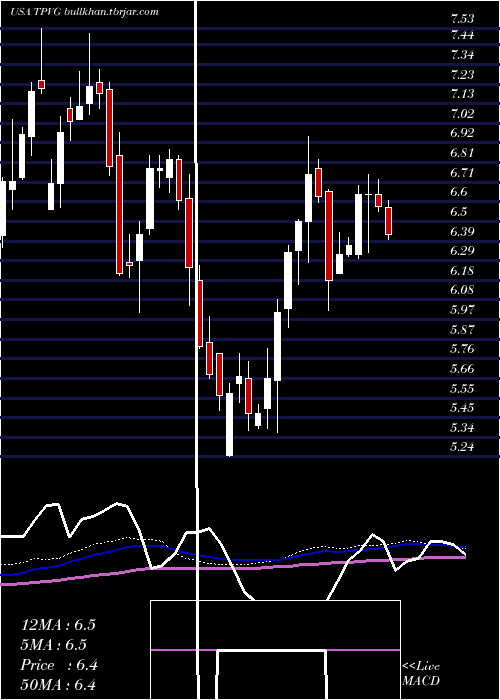Click the 5.66 price axis label
This screenshot has height=700, width=500.
point(462,369)
